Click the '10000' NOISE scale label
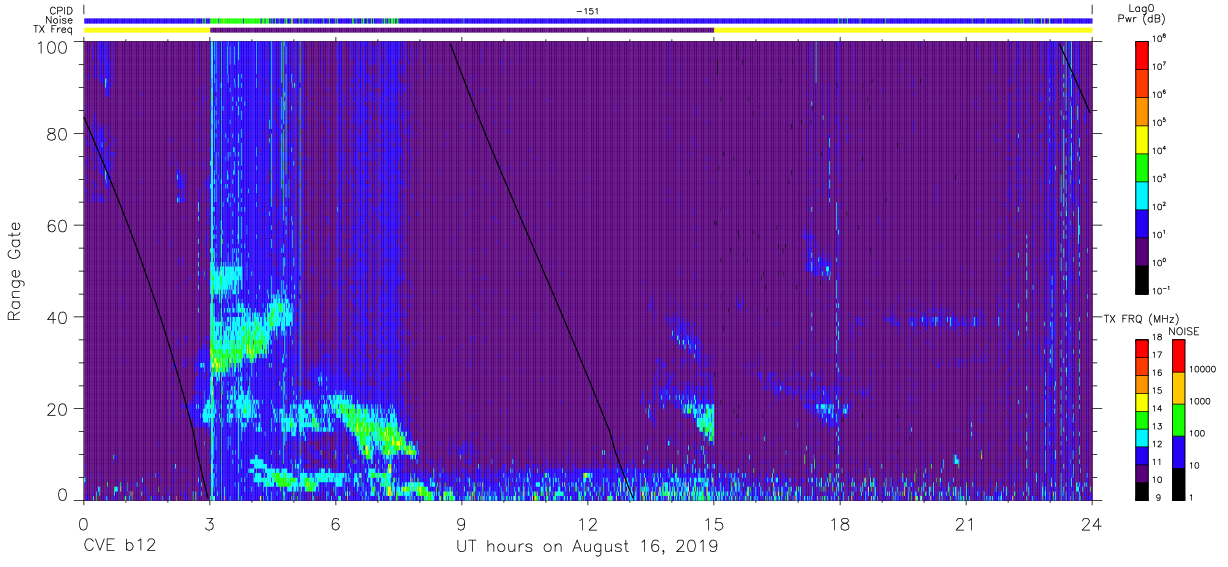The image size is (1228, 567). coord(1202,370)
